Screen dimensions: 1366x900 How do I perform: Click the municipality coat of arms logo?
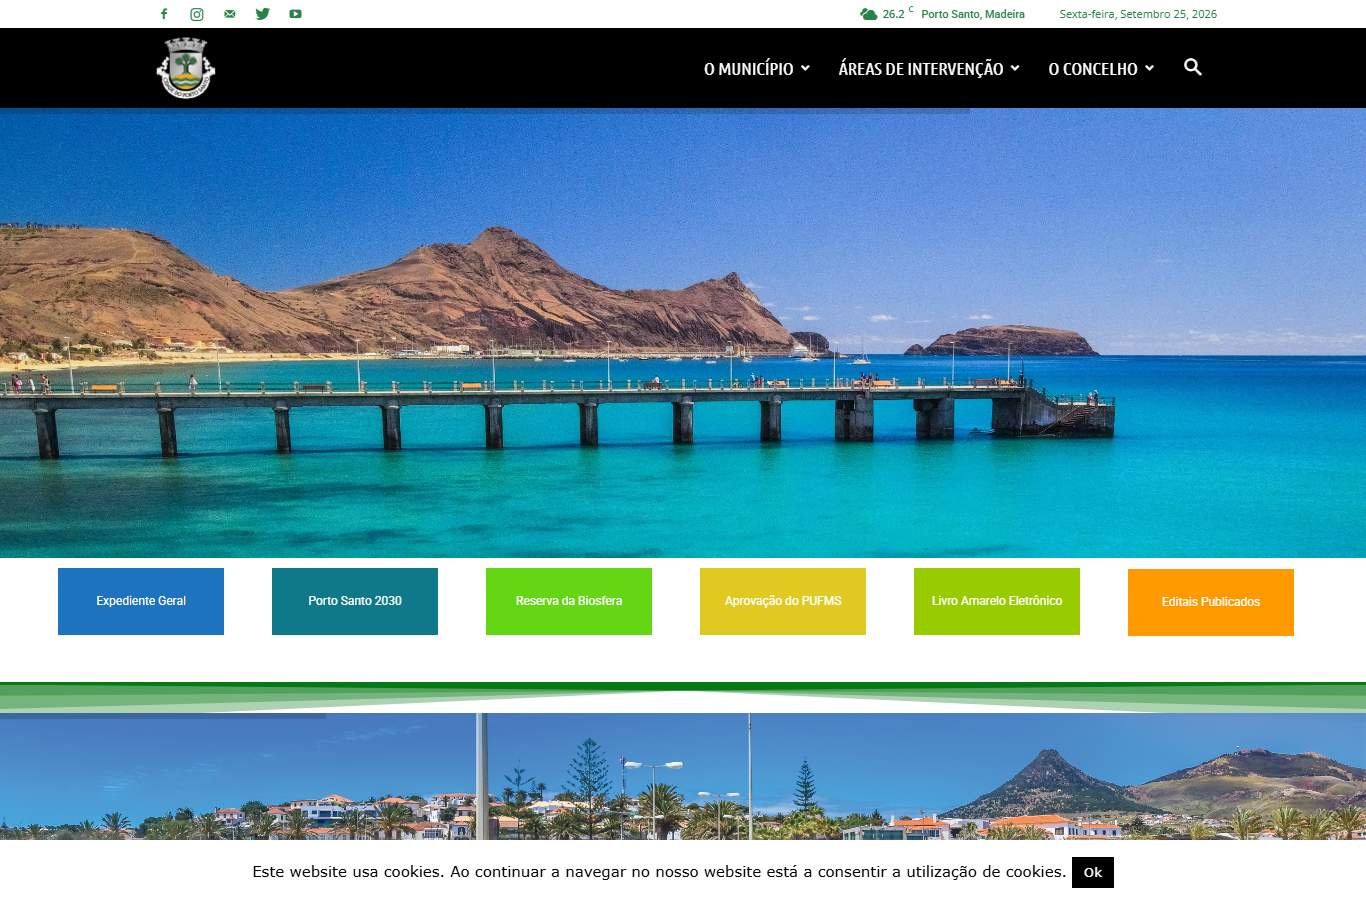(x=186, y=68)
